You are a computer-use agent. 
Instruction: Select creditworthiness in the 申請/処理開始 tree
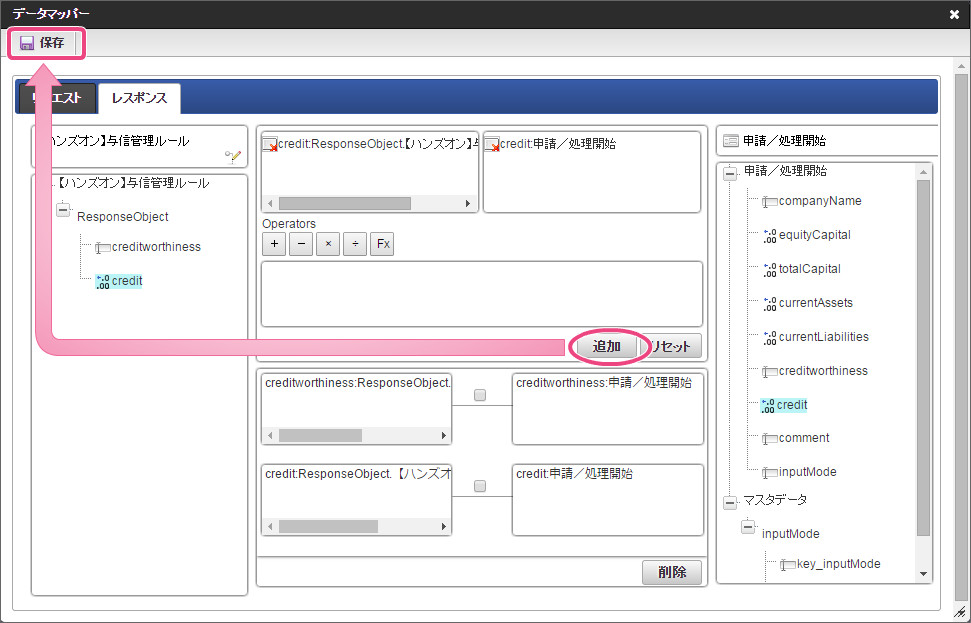[x=823, y=371]
